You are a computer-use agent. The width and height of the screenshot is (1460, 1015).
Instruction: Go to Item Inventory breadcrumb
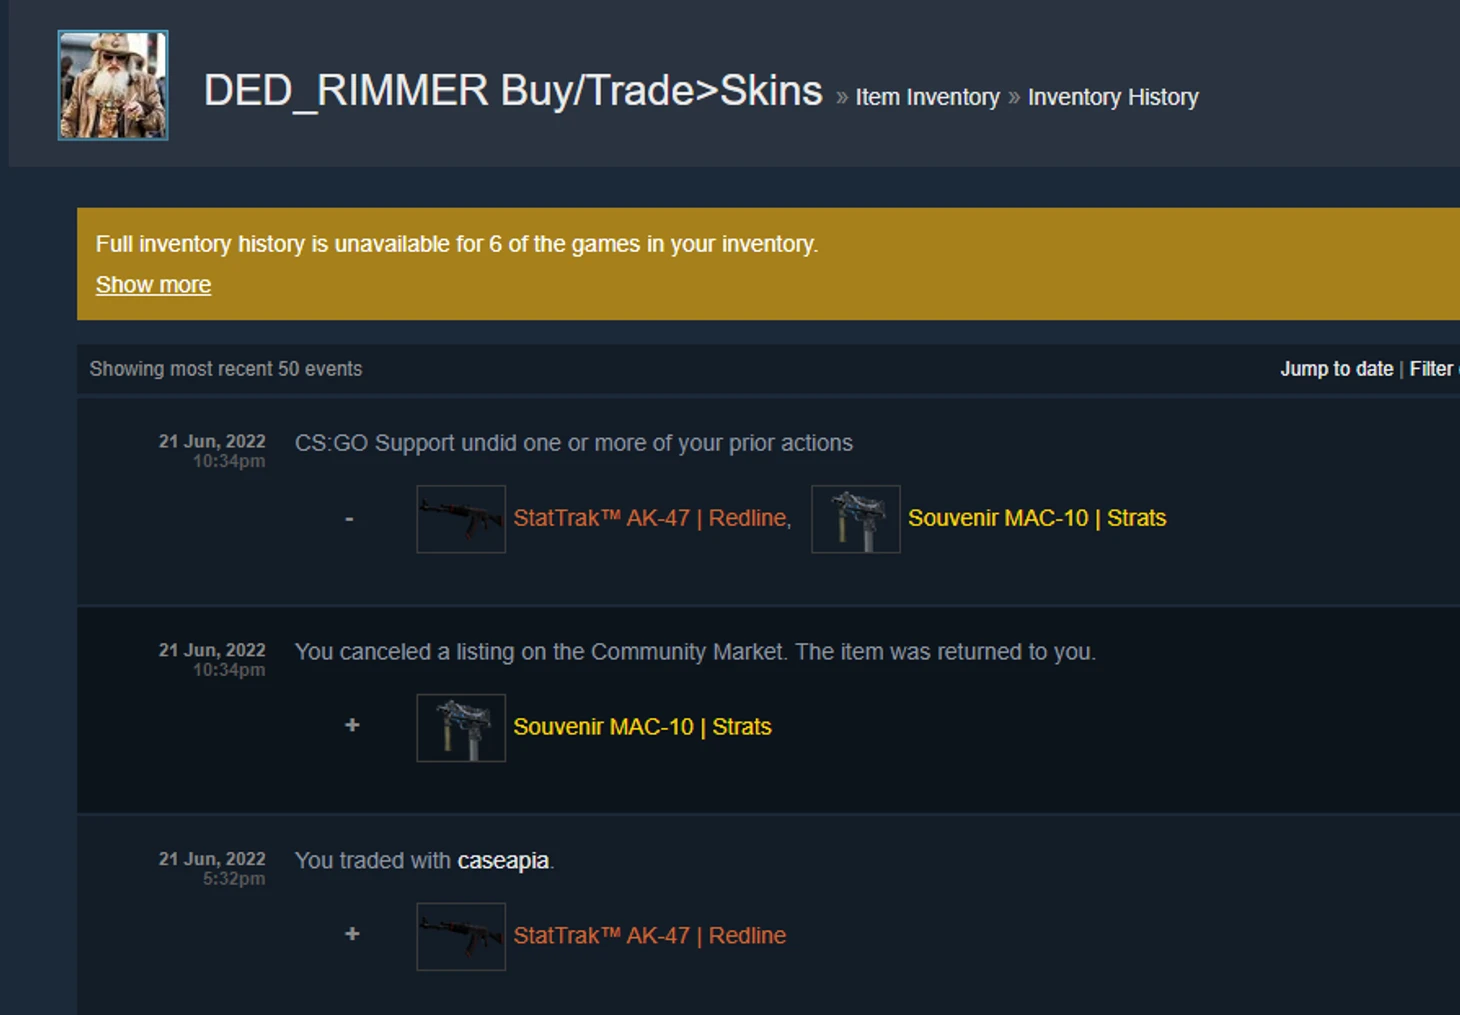(x=927, y=97)
